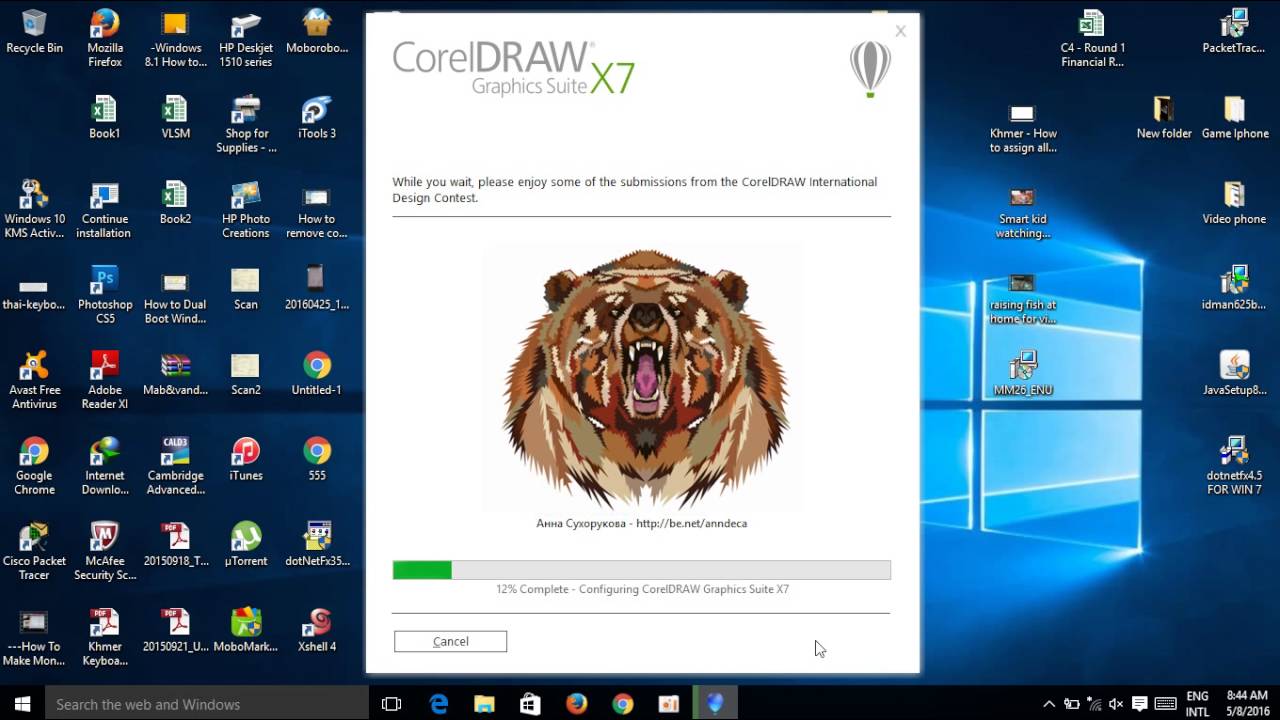This screenshot has height=720, width=1280.
Task: Select the idman625b installer icon
Action: 1234,288
